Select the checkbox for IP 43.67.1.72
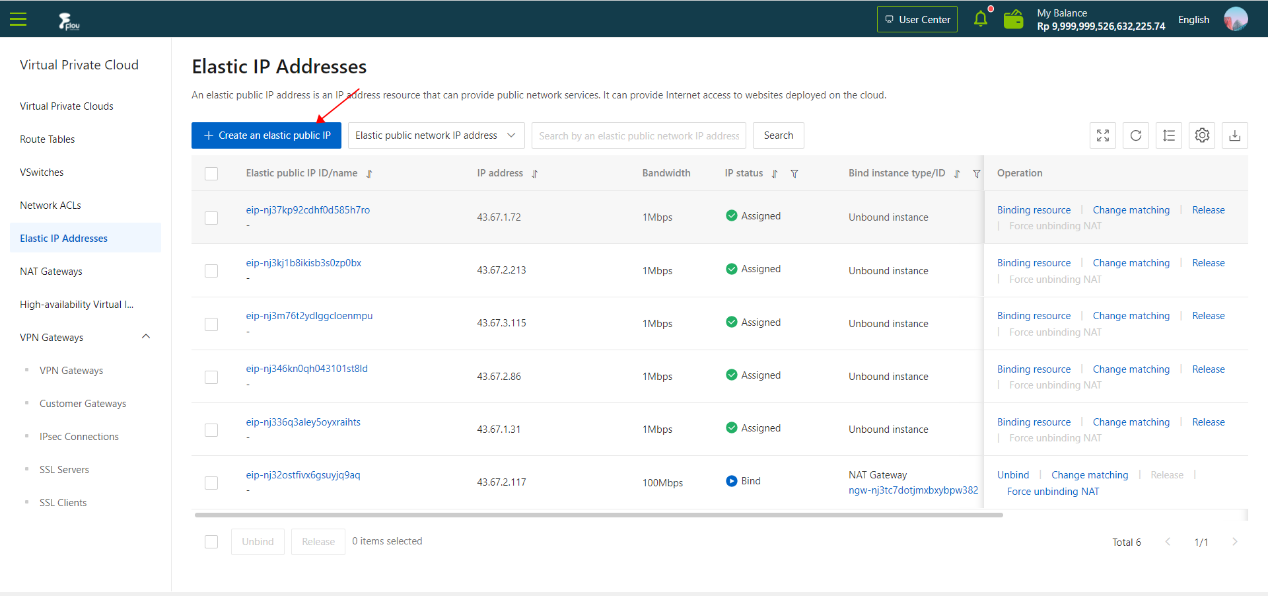The height and width of the screenshot is (596, 1268). pyautogui.click(x=211, y=217)
